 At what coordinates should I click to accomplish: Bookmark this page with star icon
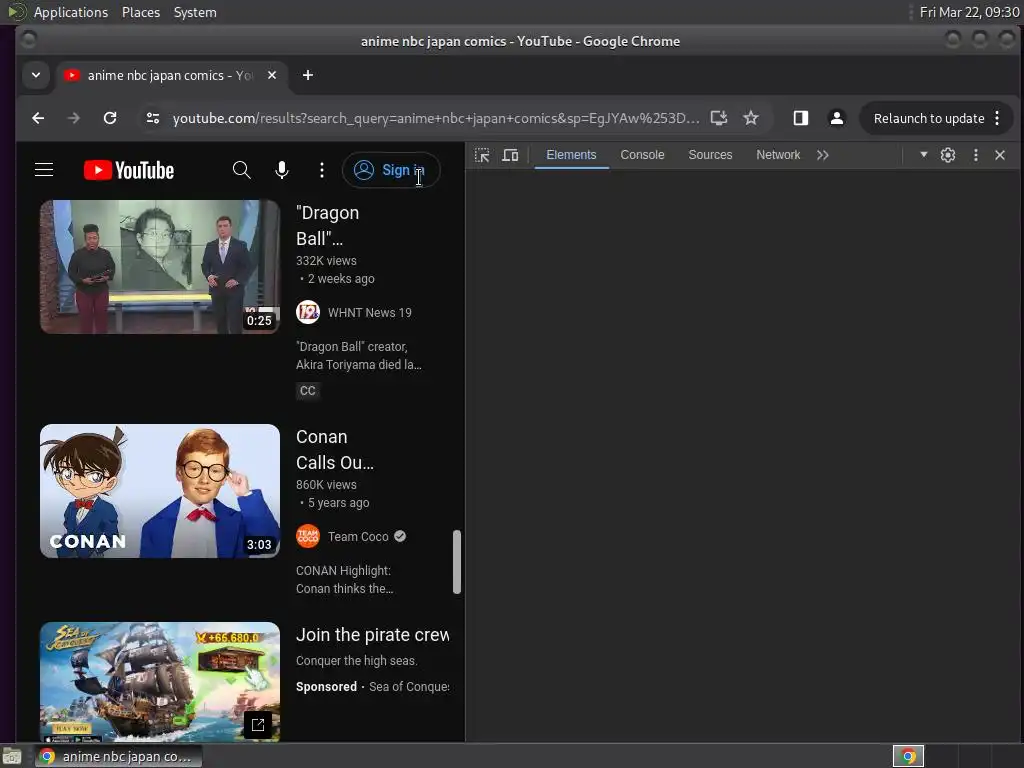pyautogui.click(x=751, y=118)
